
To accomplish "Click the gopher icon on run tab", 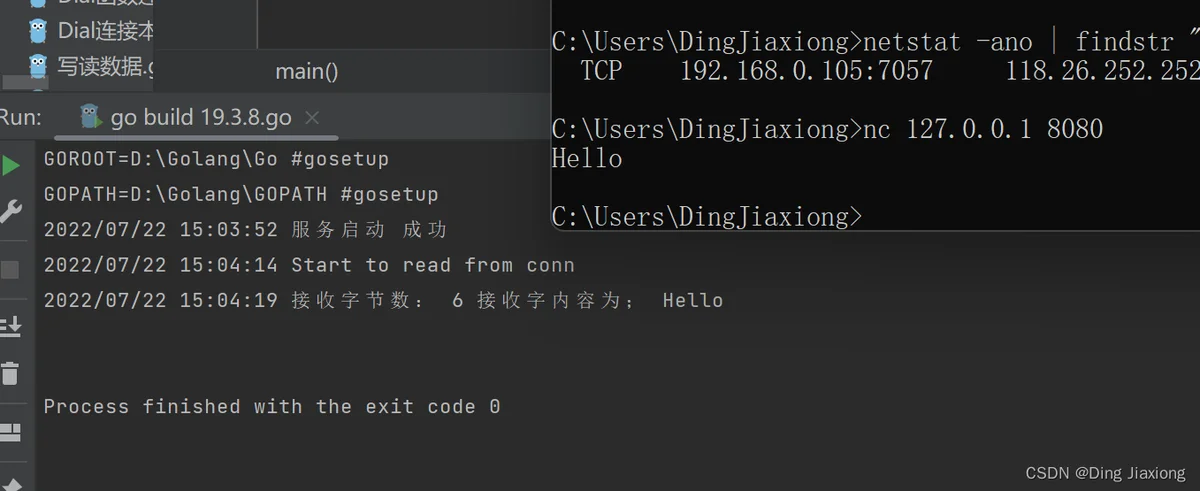I will tap(90, 117).
